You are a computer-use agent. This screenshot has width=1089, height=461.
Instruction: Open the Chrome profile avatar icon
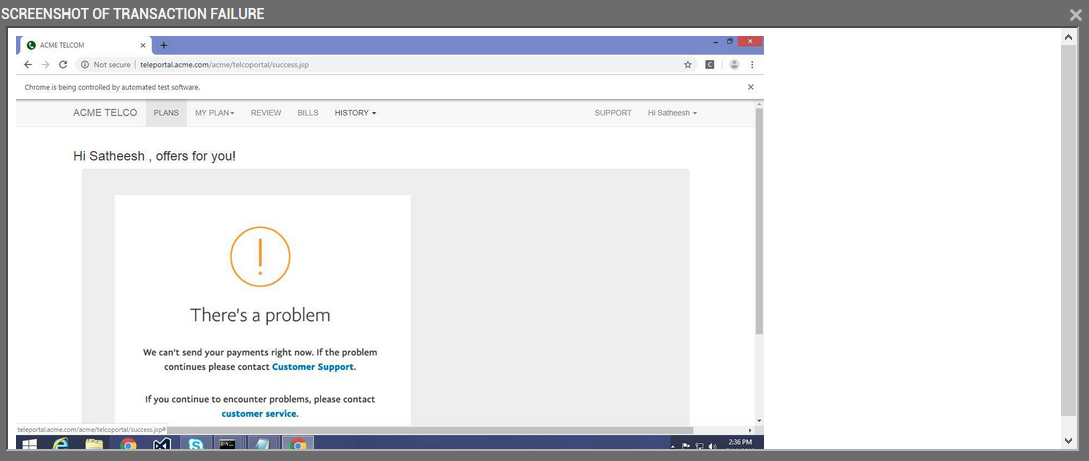point(734,65)
